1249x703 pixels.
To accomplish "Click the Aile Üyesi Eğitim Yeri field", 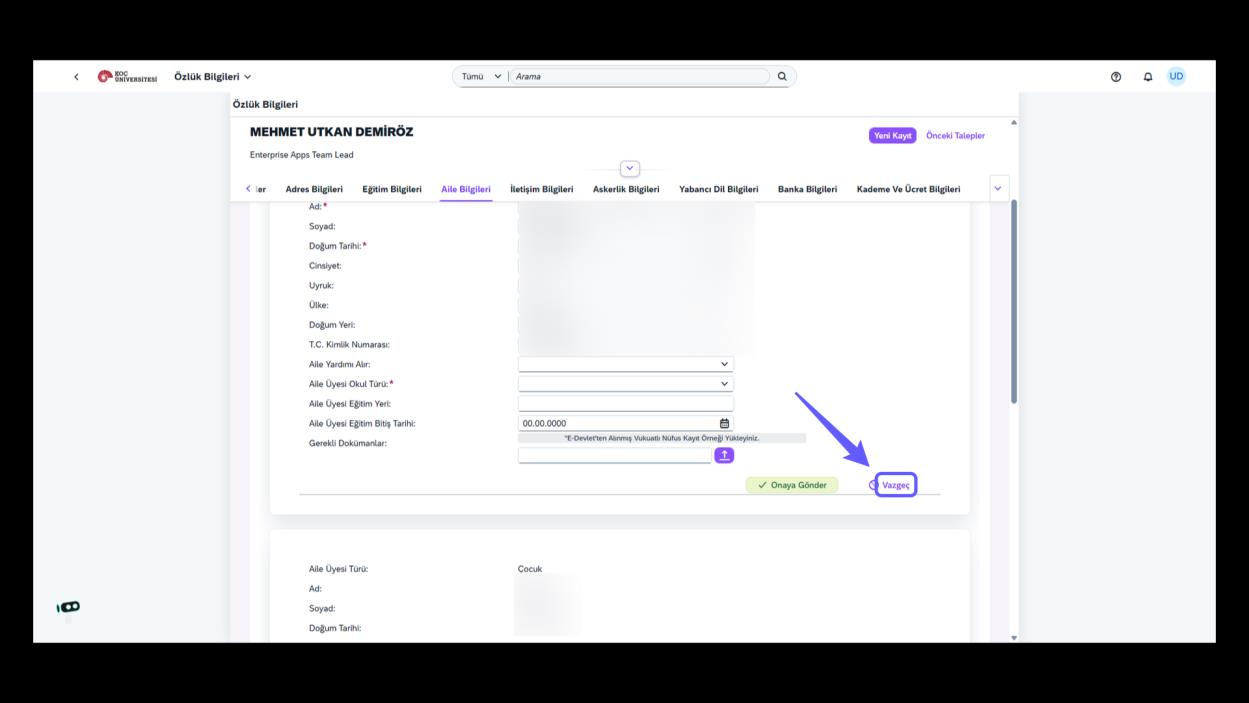I will (x=626, y=404).
